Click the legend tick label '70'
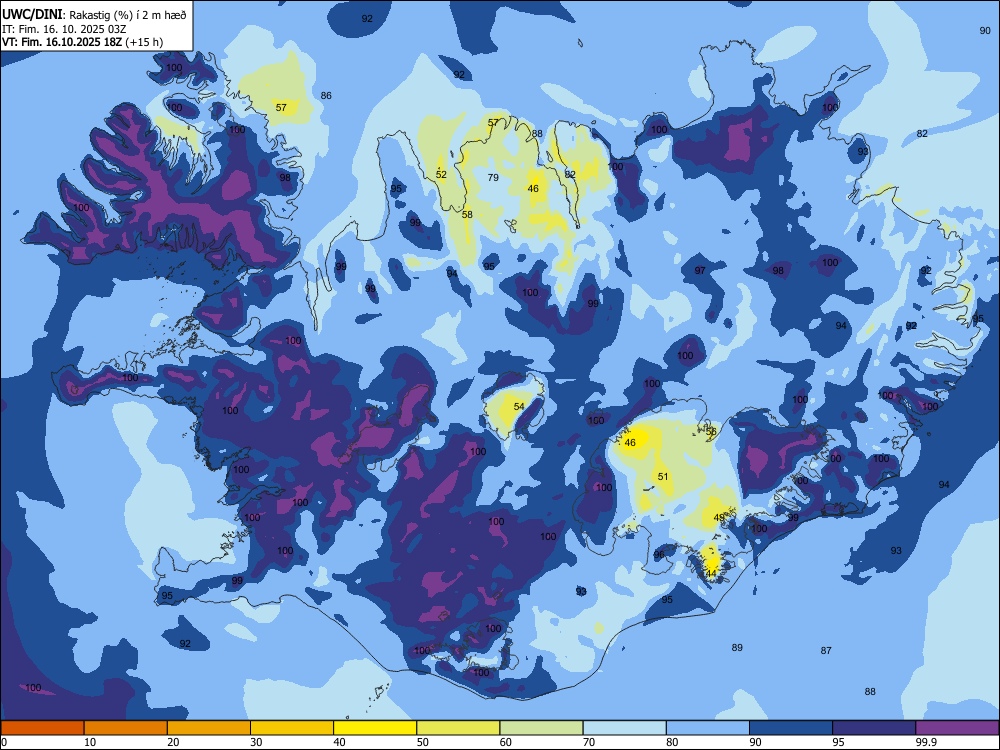Image resolution: width=1000 pixels, height=750 pixels. pos(589,742)
